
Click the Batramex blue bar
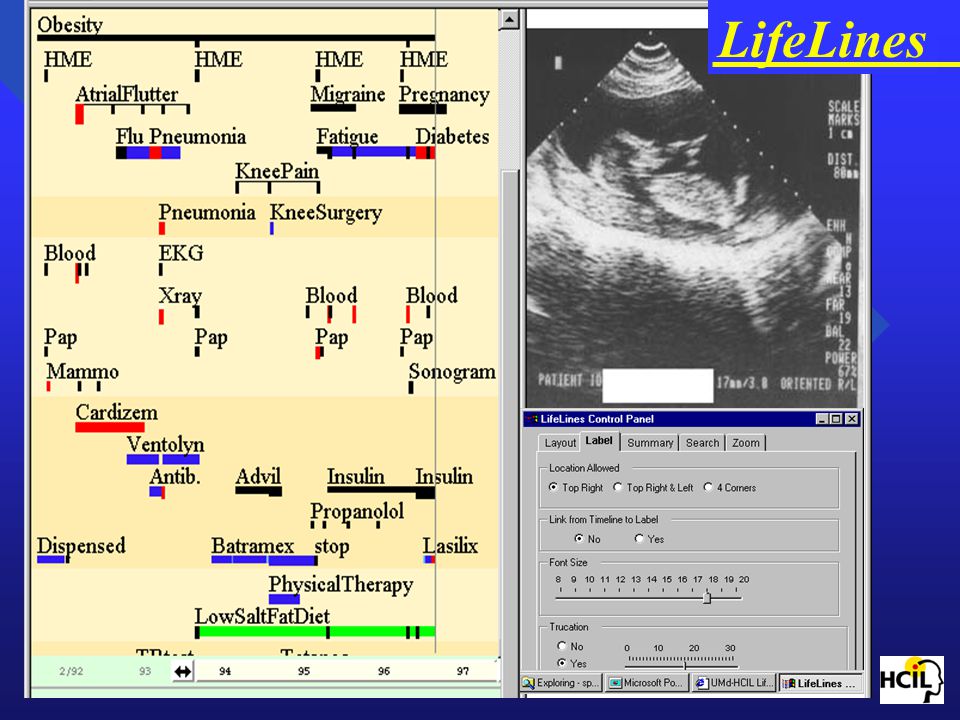coord(263,560)
